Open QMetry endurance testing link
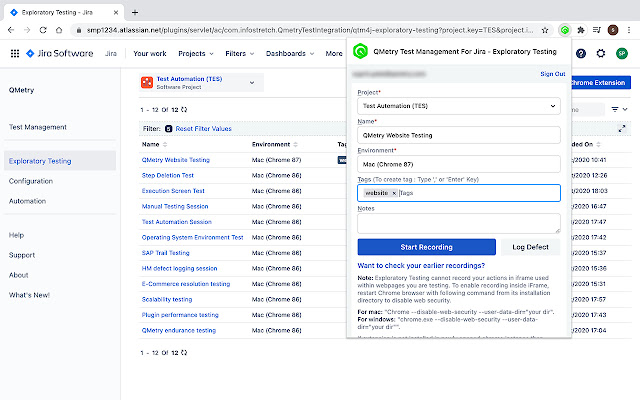 click(178, 331)
